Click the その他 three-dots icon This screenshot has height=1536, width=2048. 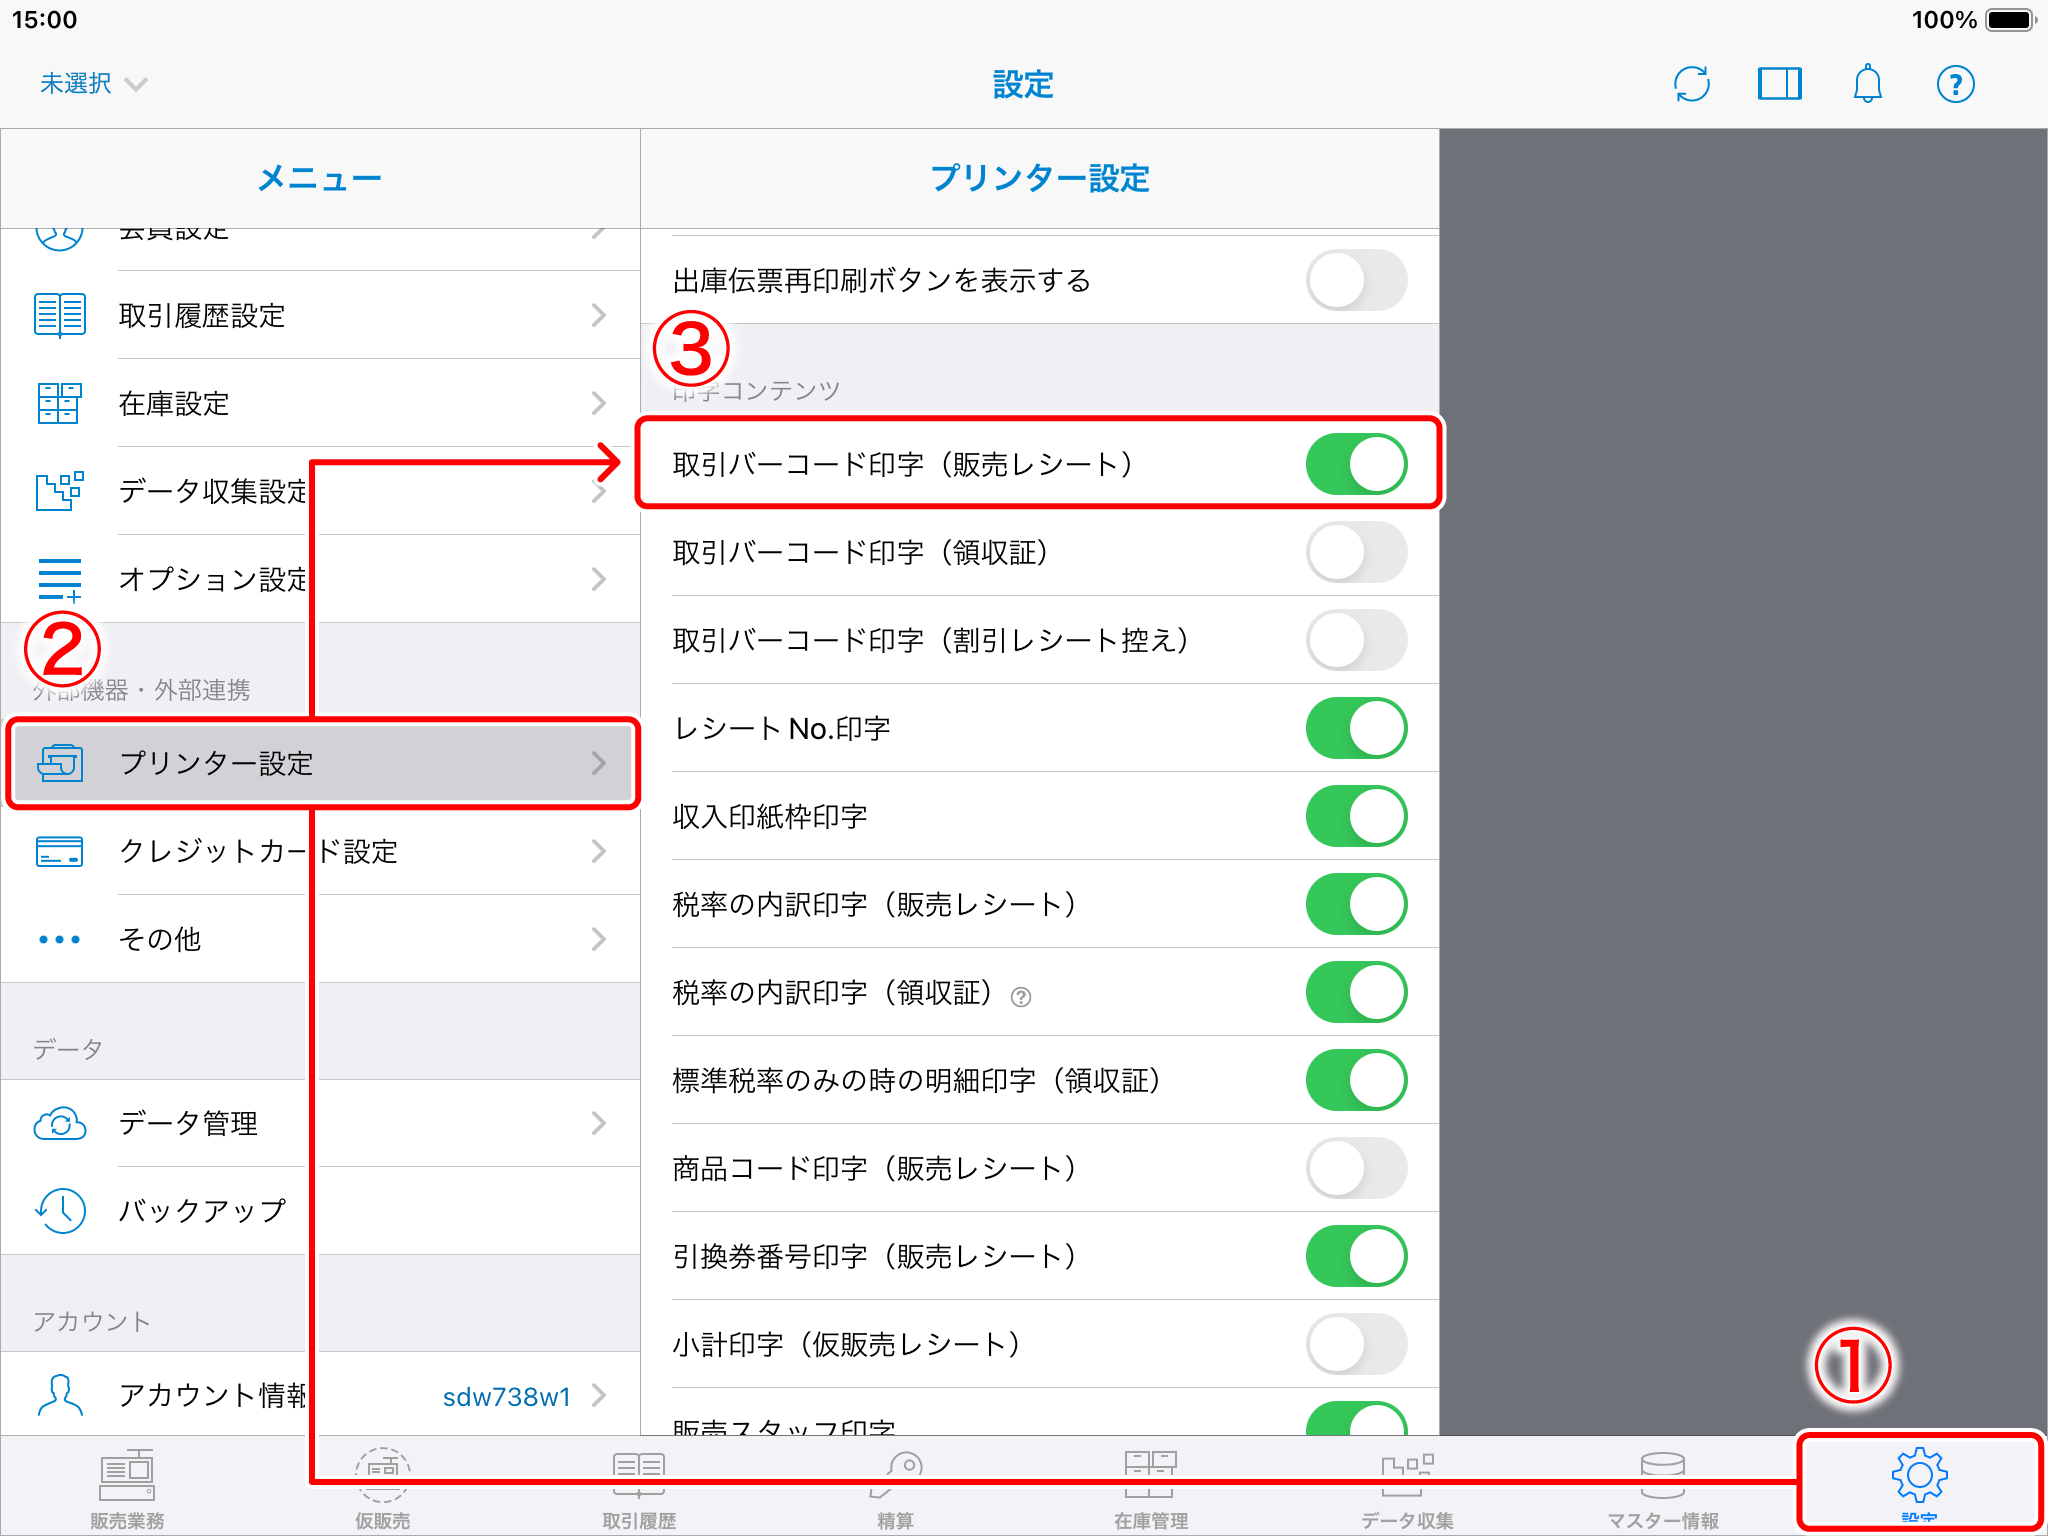coord(60,939)
